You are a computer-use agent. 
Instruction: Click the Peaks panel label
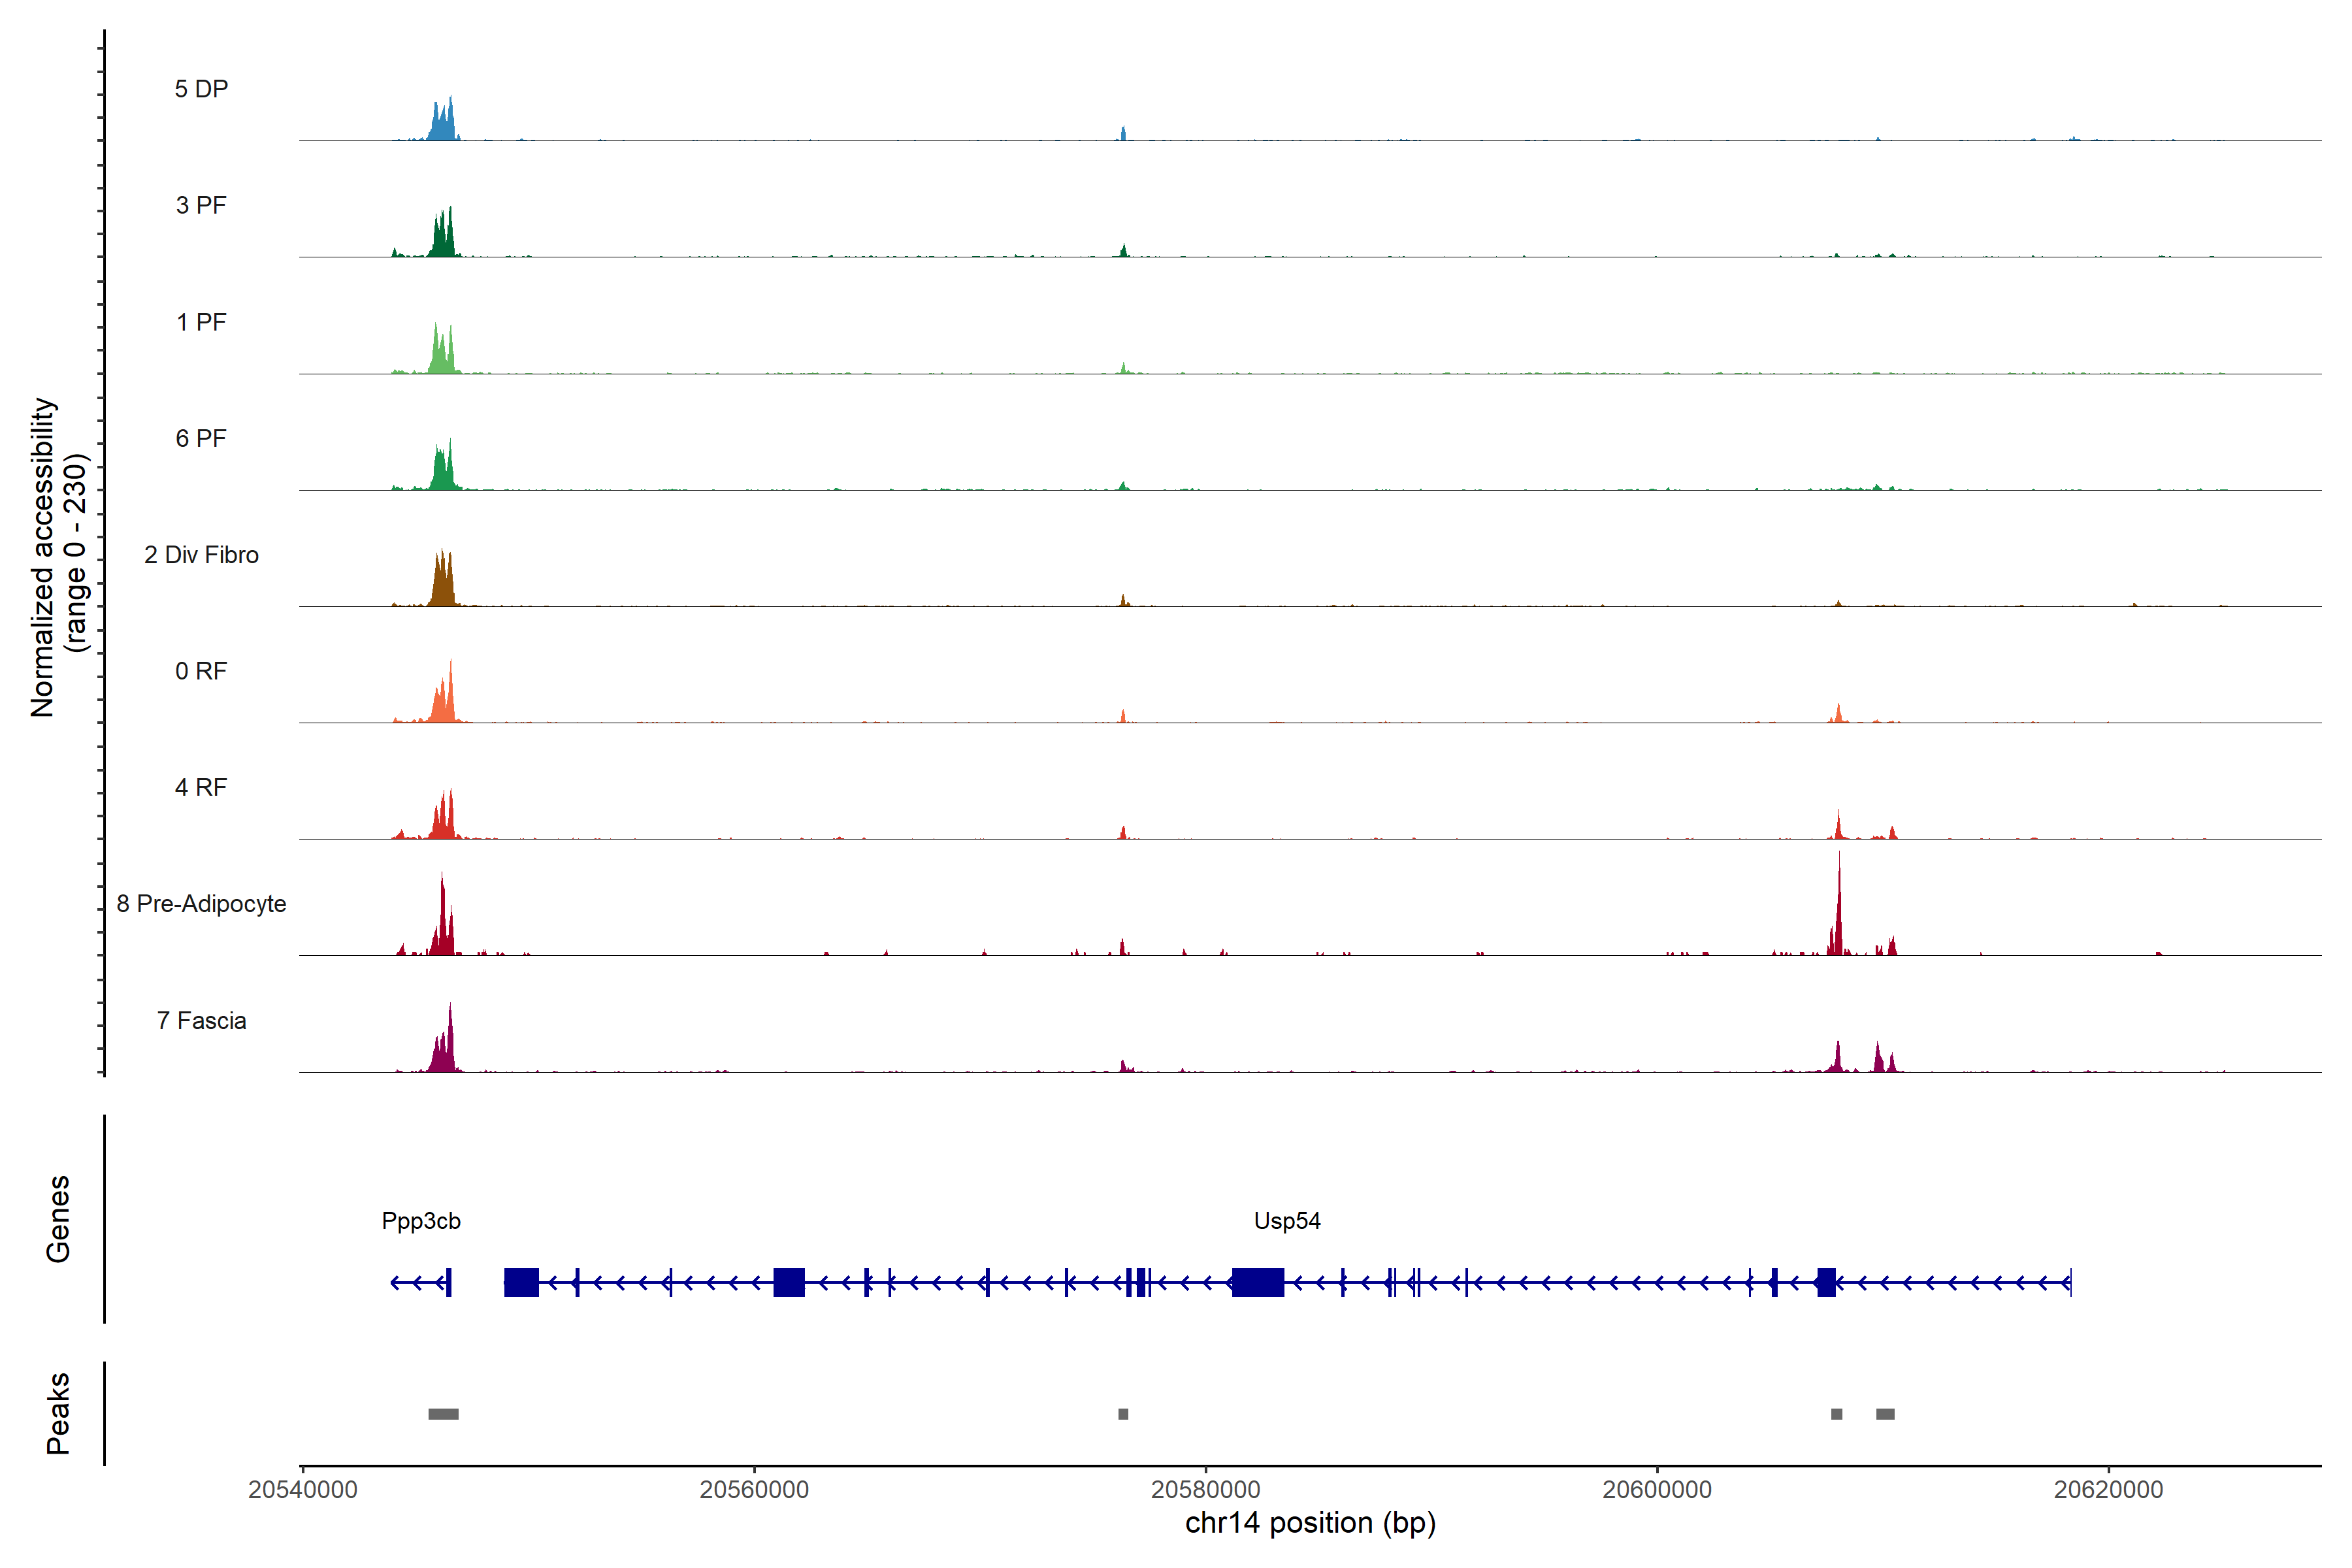(58, 1413)
